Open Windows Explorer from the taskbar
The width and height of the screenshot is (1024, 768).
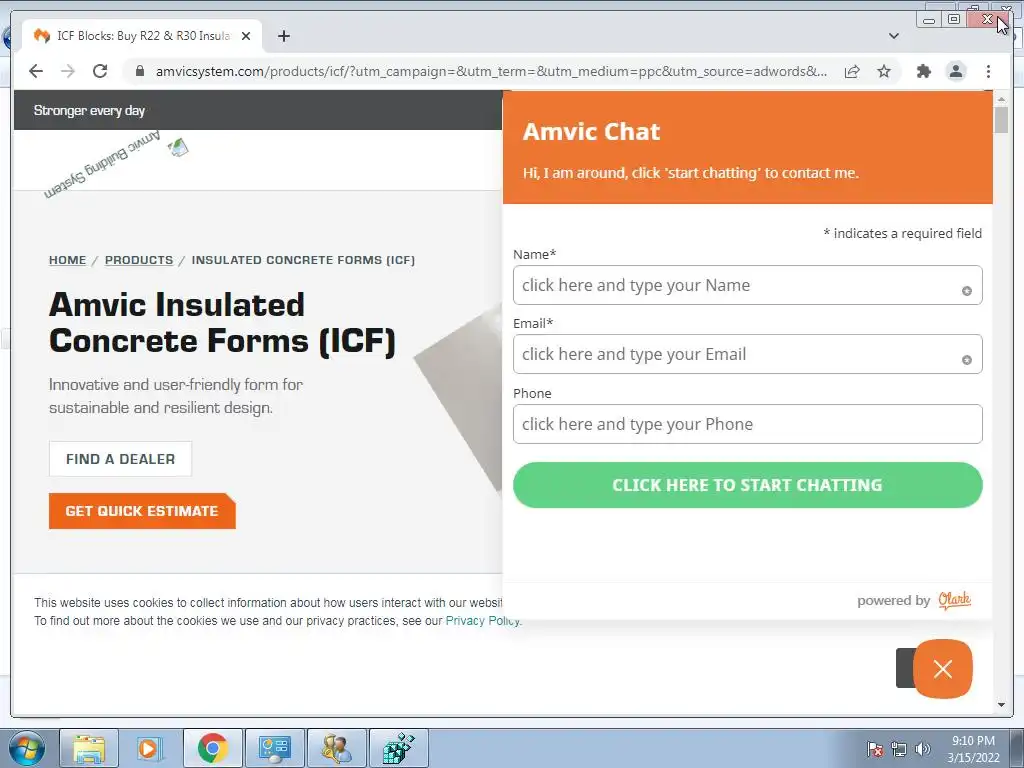point(89,748)
